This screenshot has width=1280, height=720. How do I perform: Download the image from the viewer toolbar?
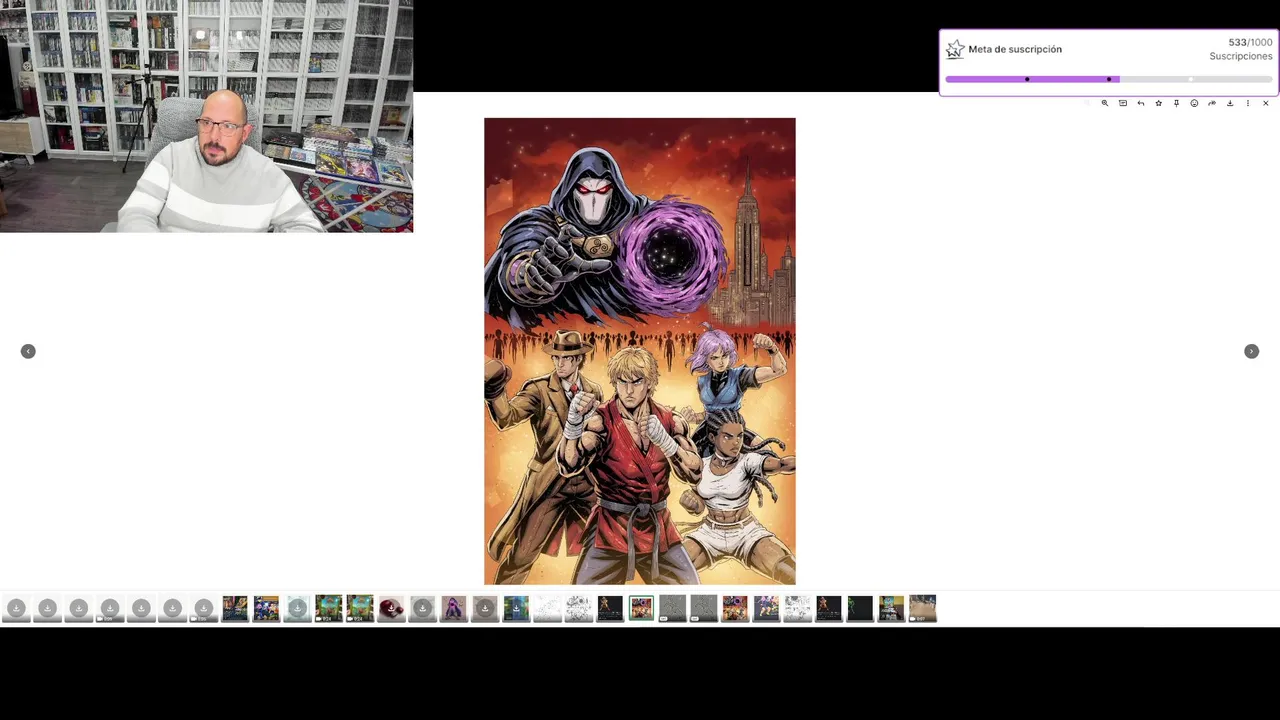(1230, 103)
